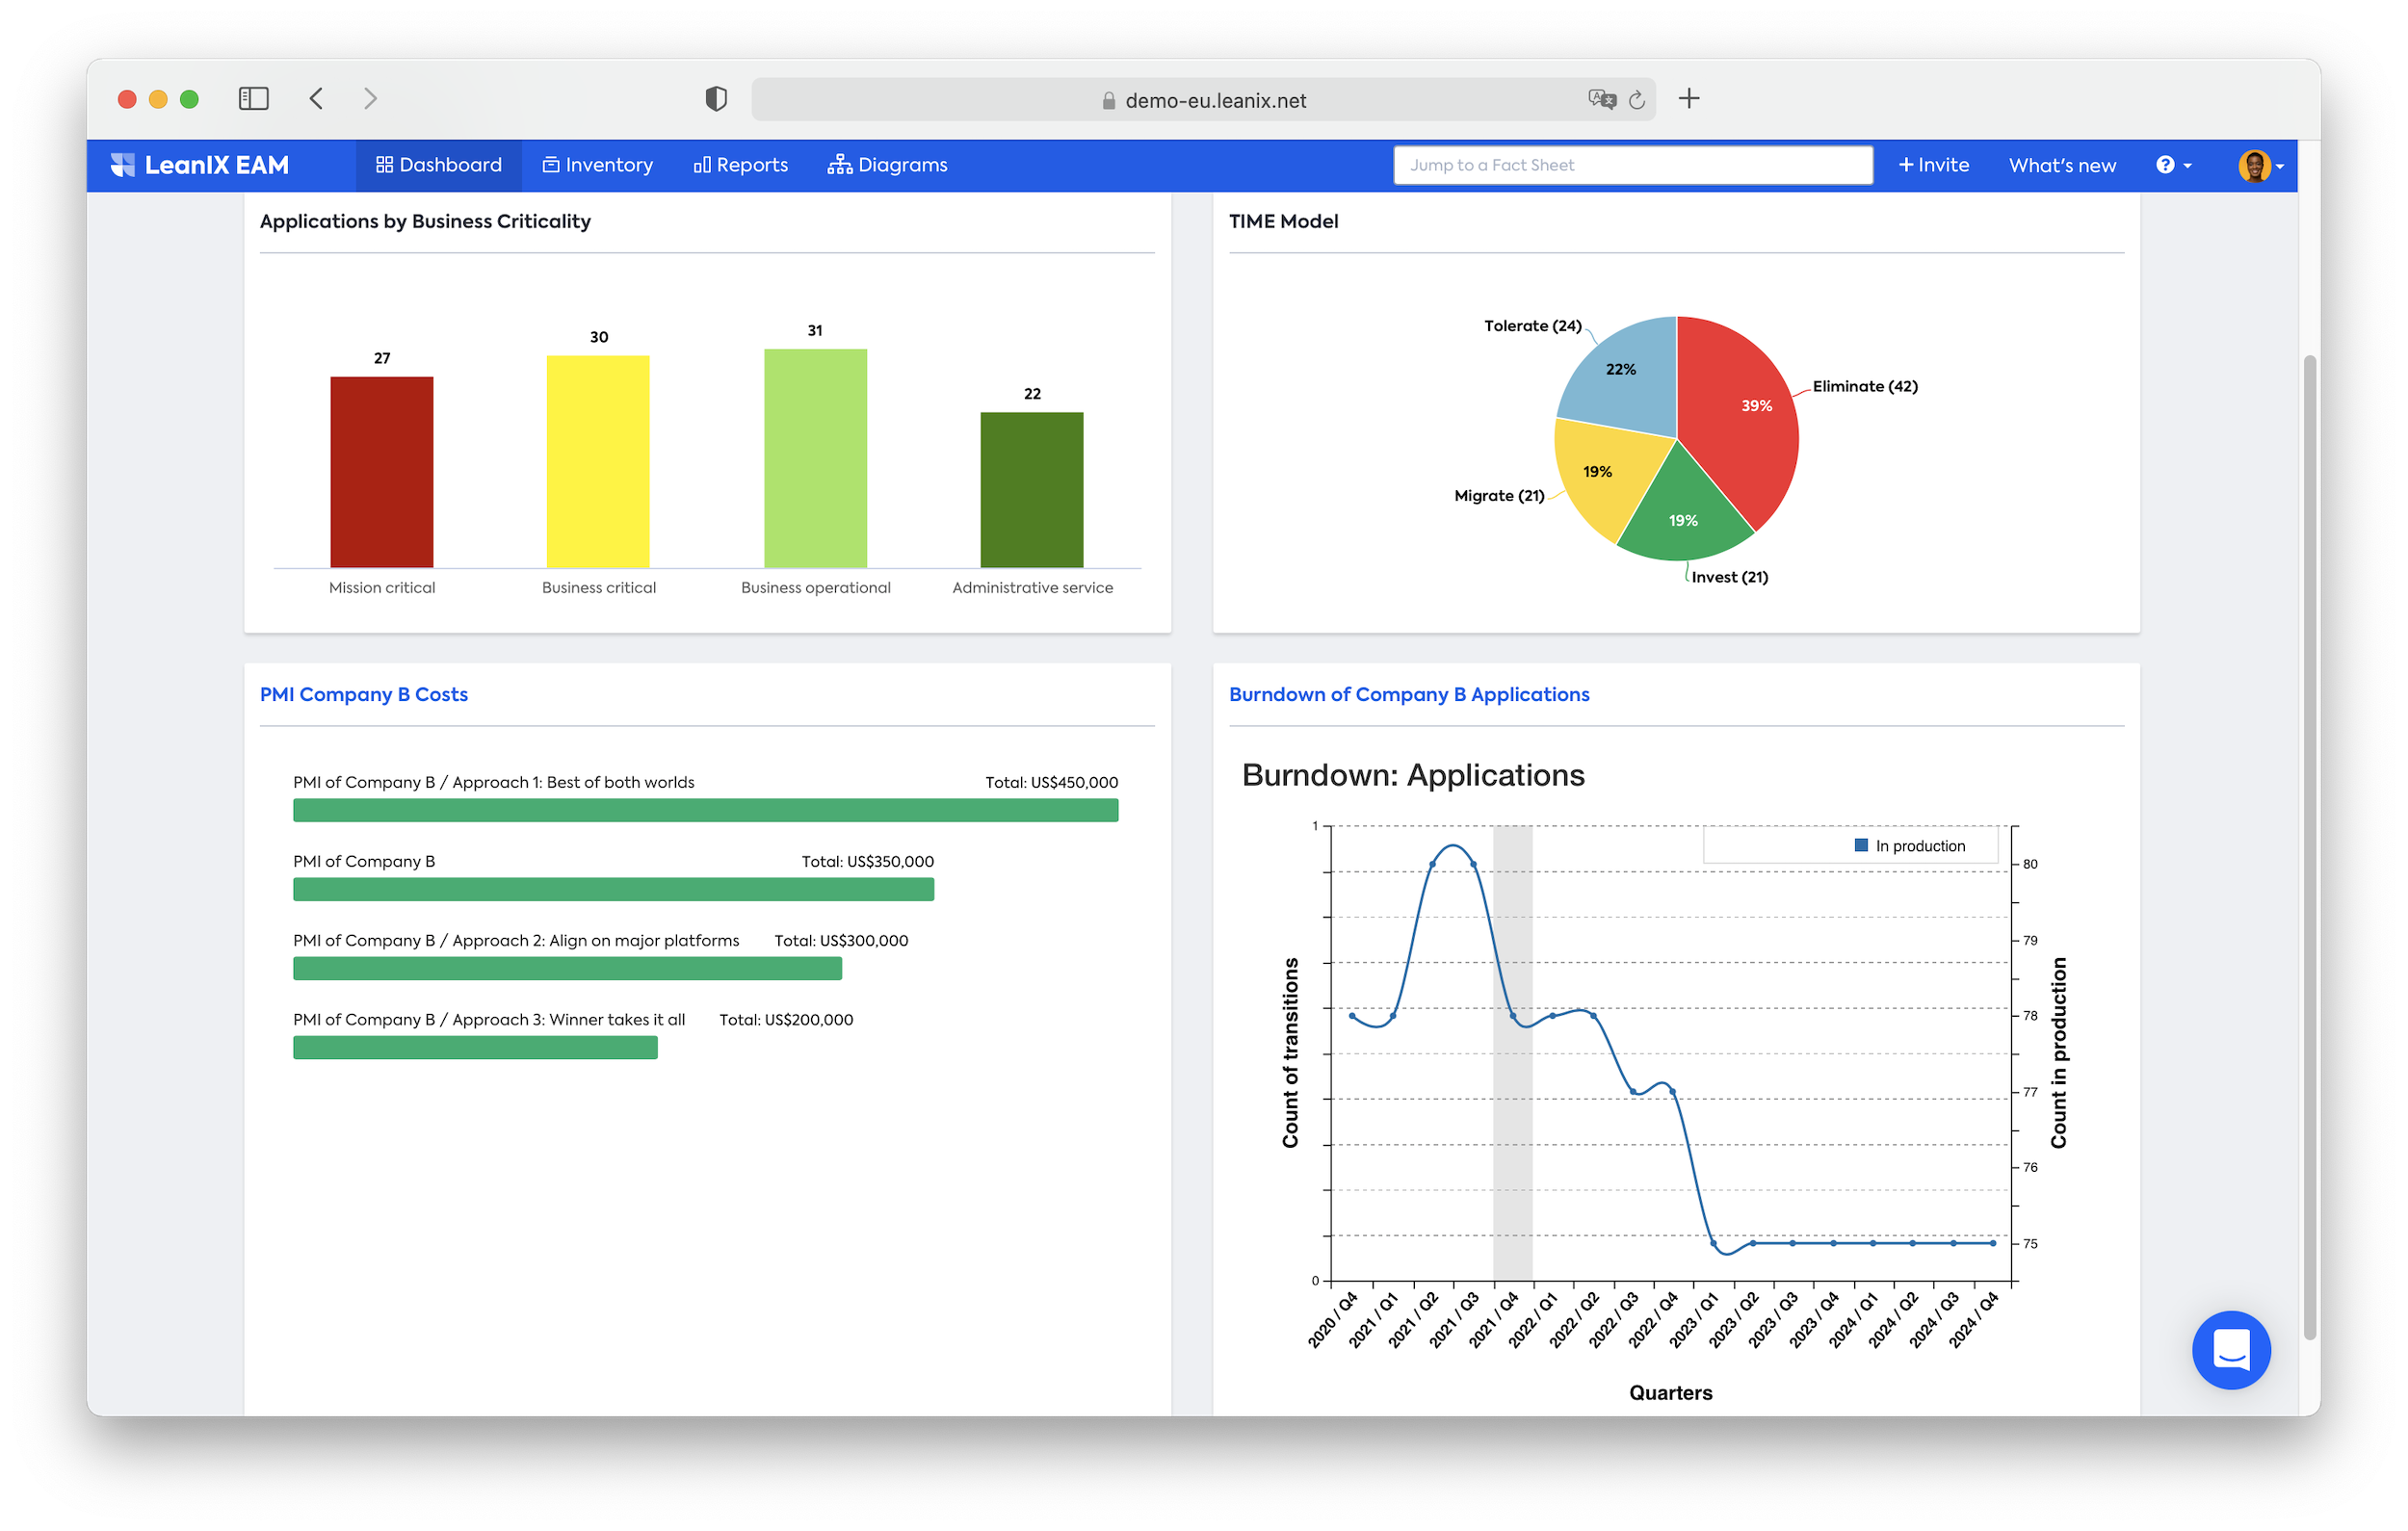Click the 'Total: US$450,000' text
Viewport: 2408px width, 1531px height.
tap(1051, 782)
